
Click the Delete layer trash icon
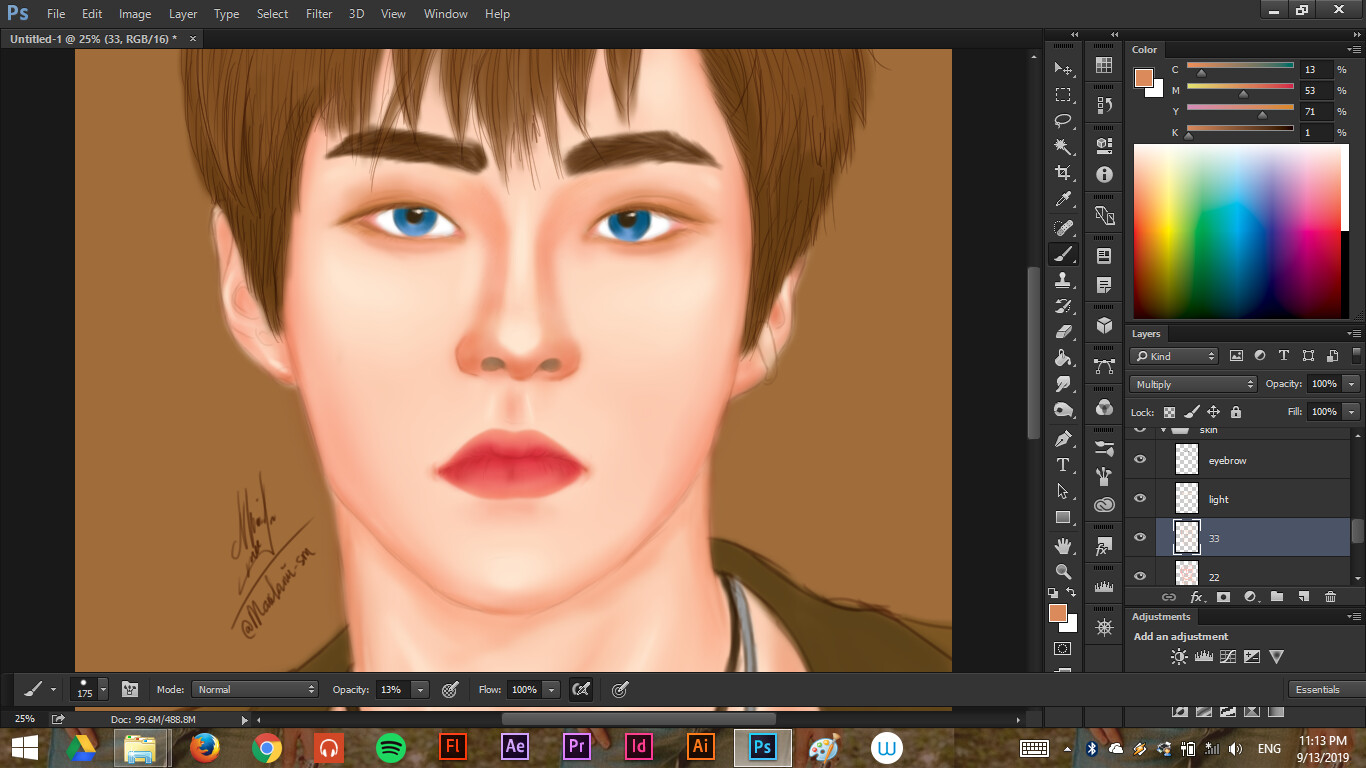1330,597
